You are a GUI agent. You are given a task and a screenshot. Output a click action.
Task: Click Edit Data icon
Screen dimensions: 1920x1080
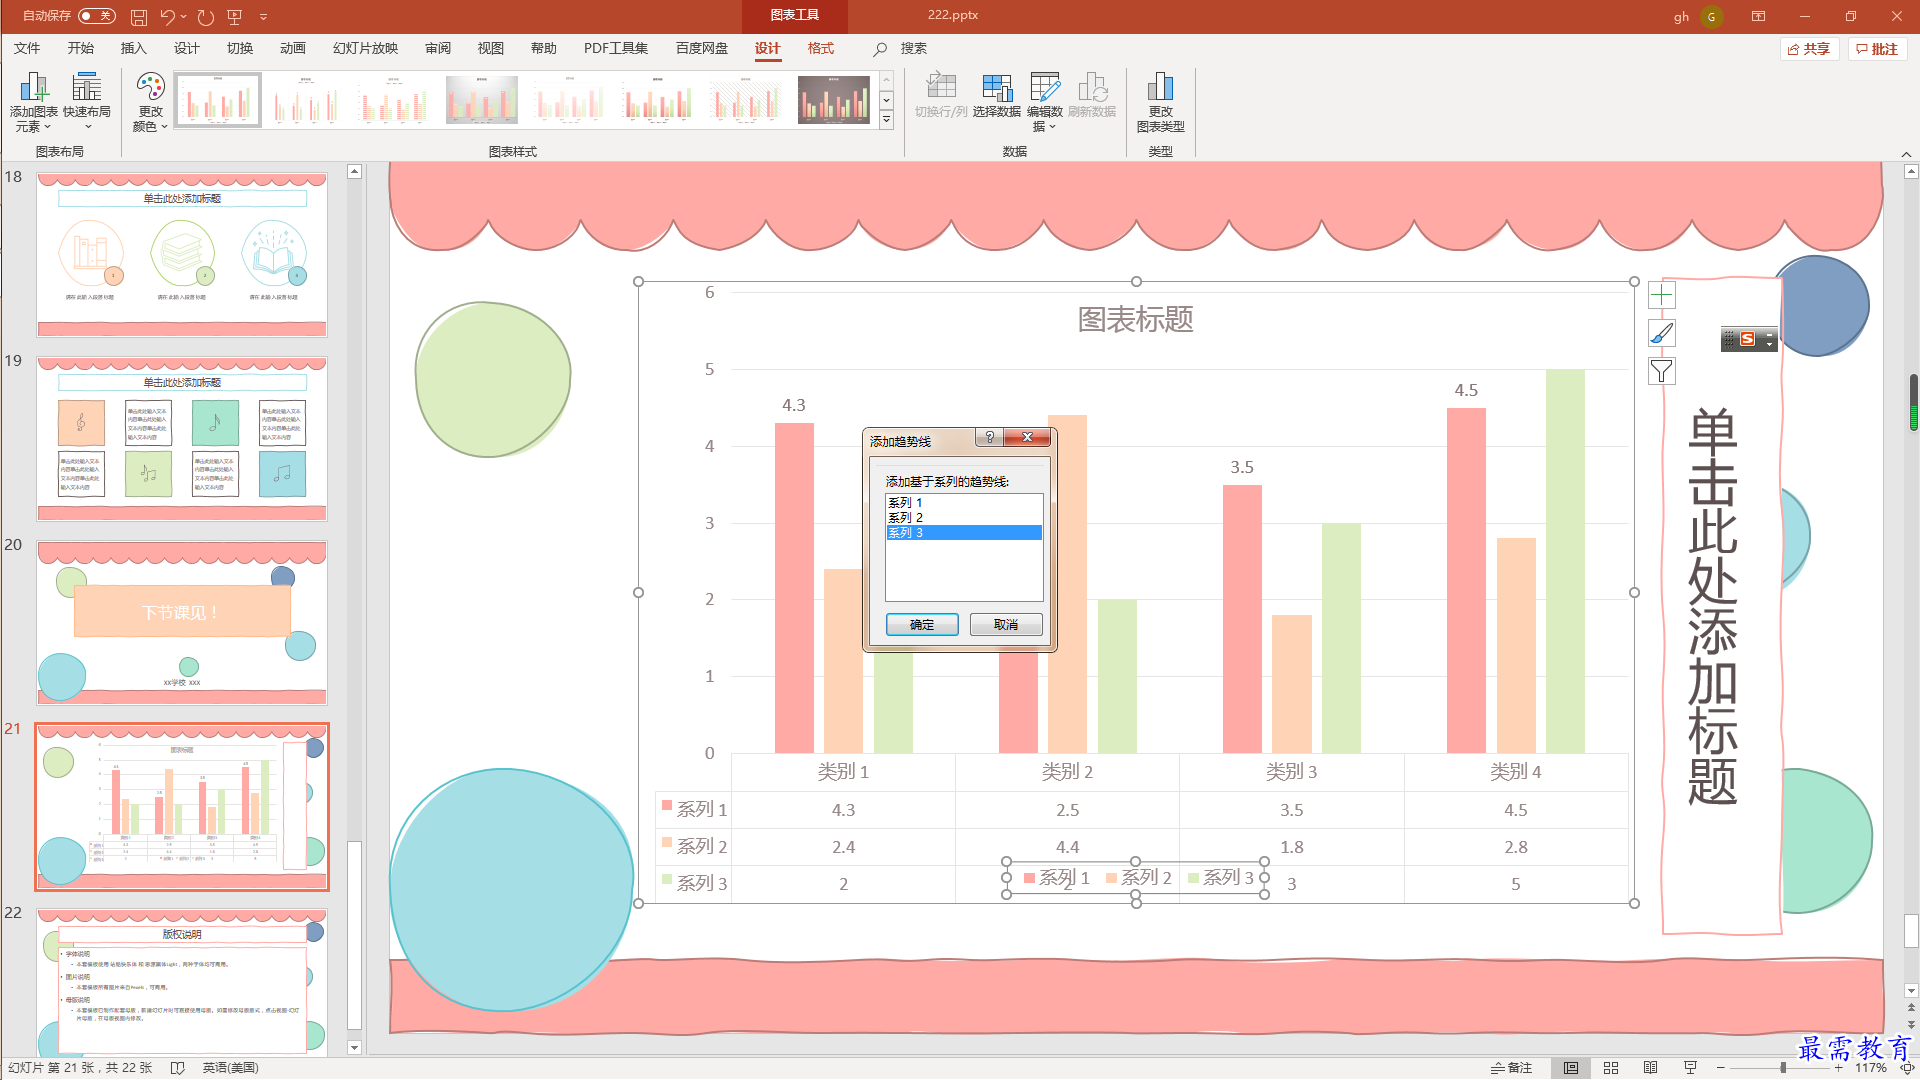[x=1044, y=103]
